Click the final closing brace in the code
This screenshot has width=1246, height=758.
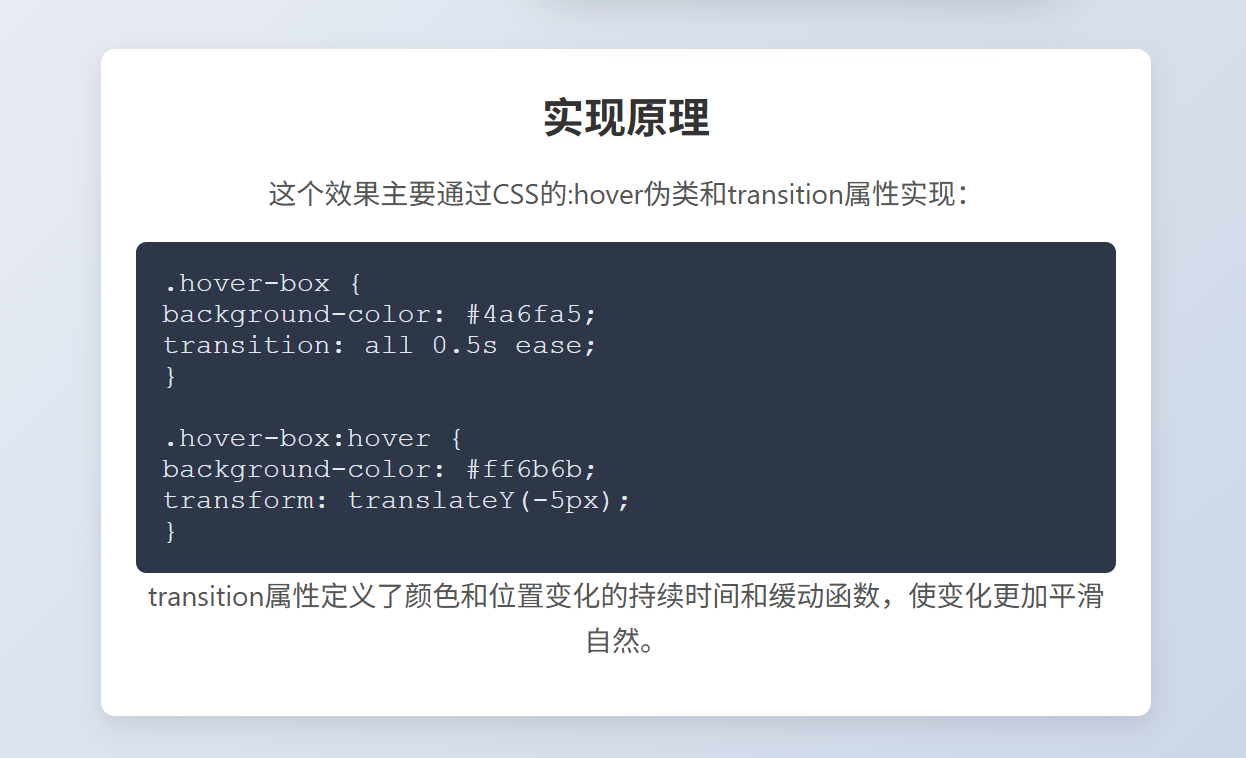pos(170,531)
